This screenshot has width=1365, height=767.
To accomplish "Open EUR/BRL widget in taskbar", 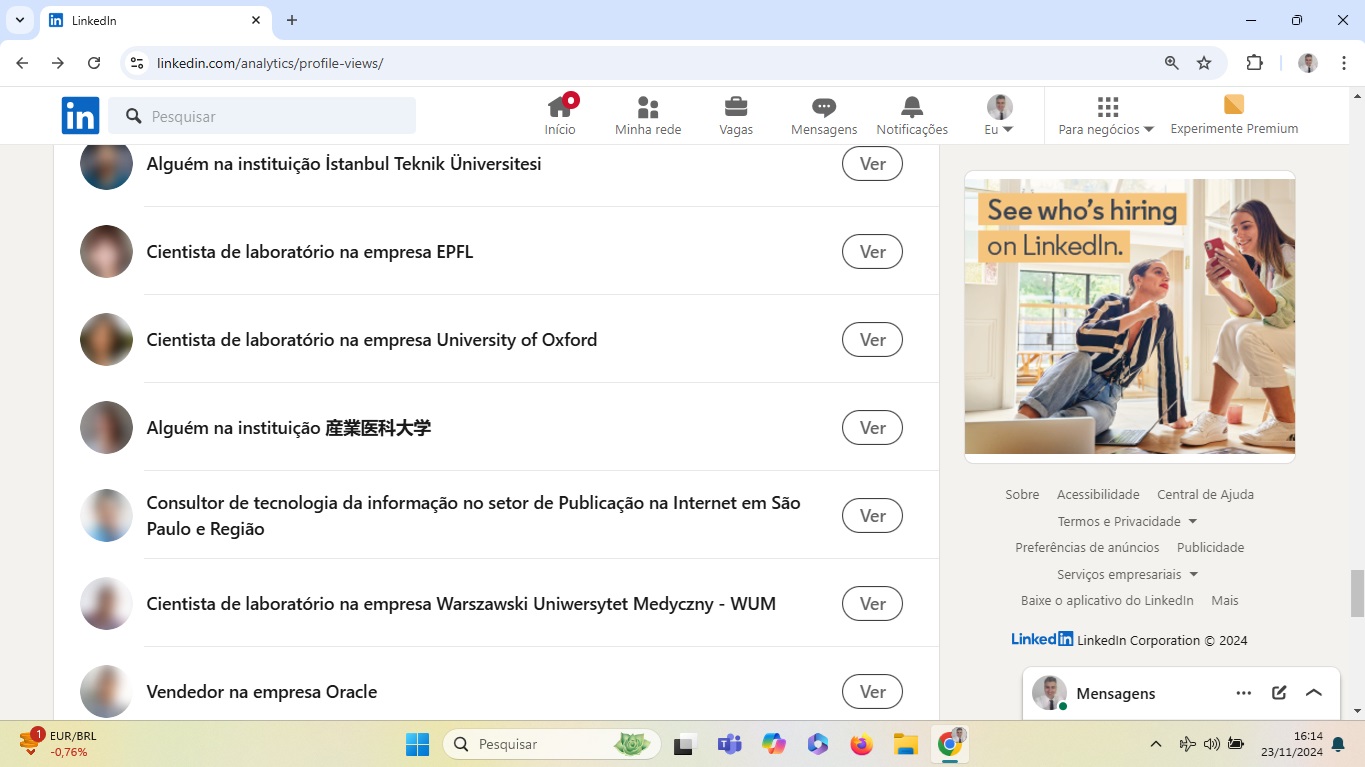I will (60, 744).
